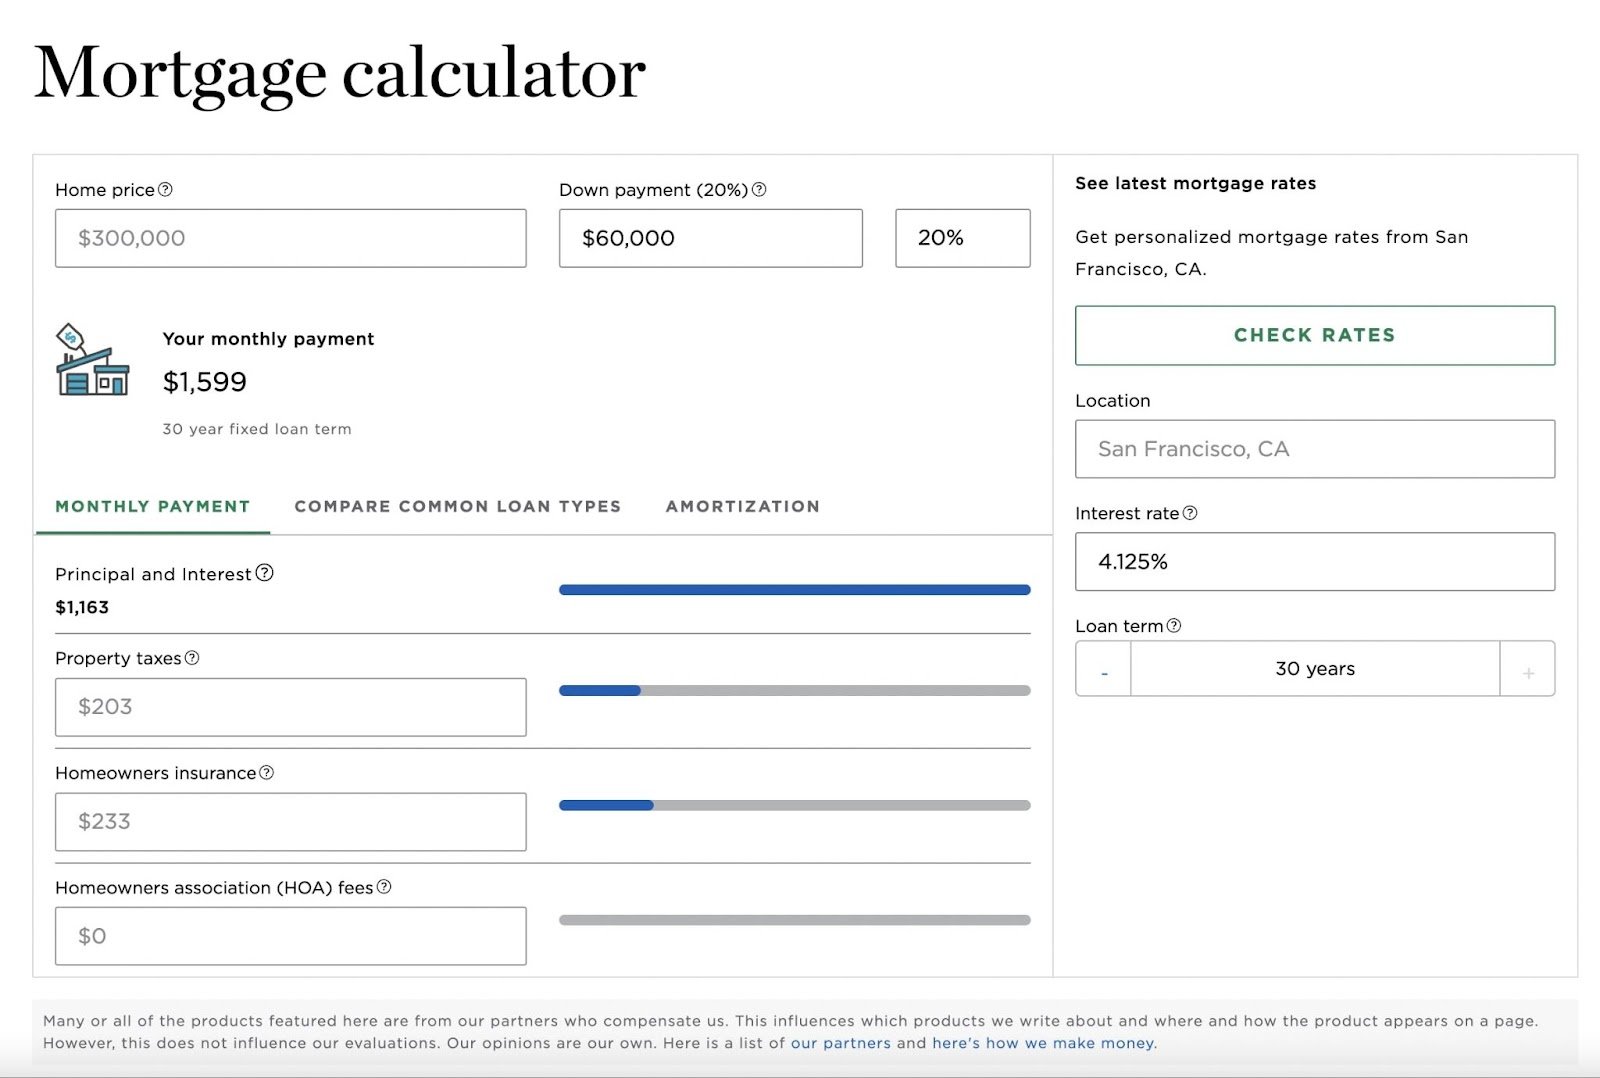This screenshot has width=1600, height=1078.
Task: Click the HOA fees help icon
Action: [386, 887]
